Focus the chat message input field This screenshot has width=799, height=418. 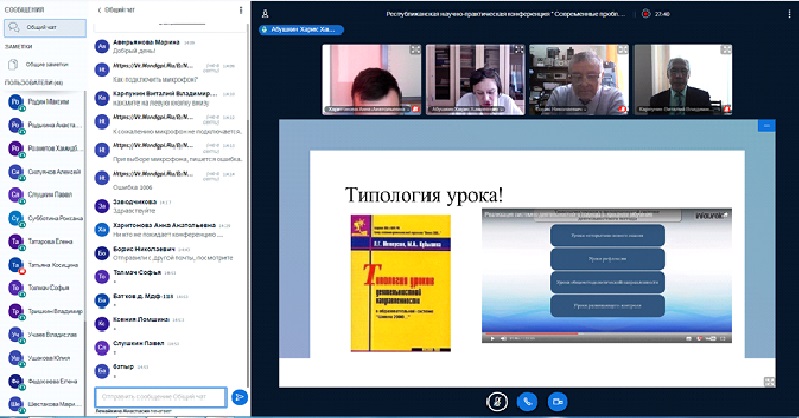[x=160, y=397]
